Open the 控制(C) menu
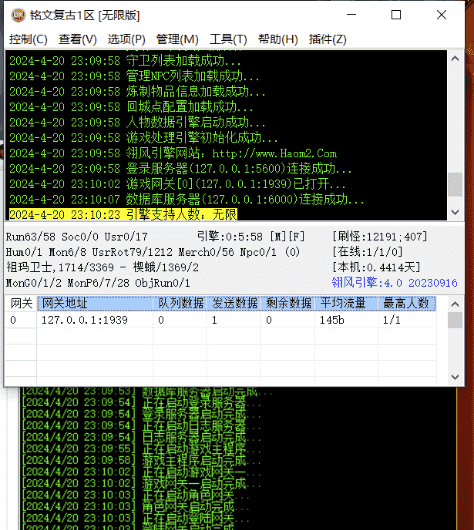Image resolution: width=474 pixels, height=530 pixels. click(x=28, y=39)
